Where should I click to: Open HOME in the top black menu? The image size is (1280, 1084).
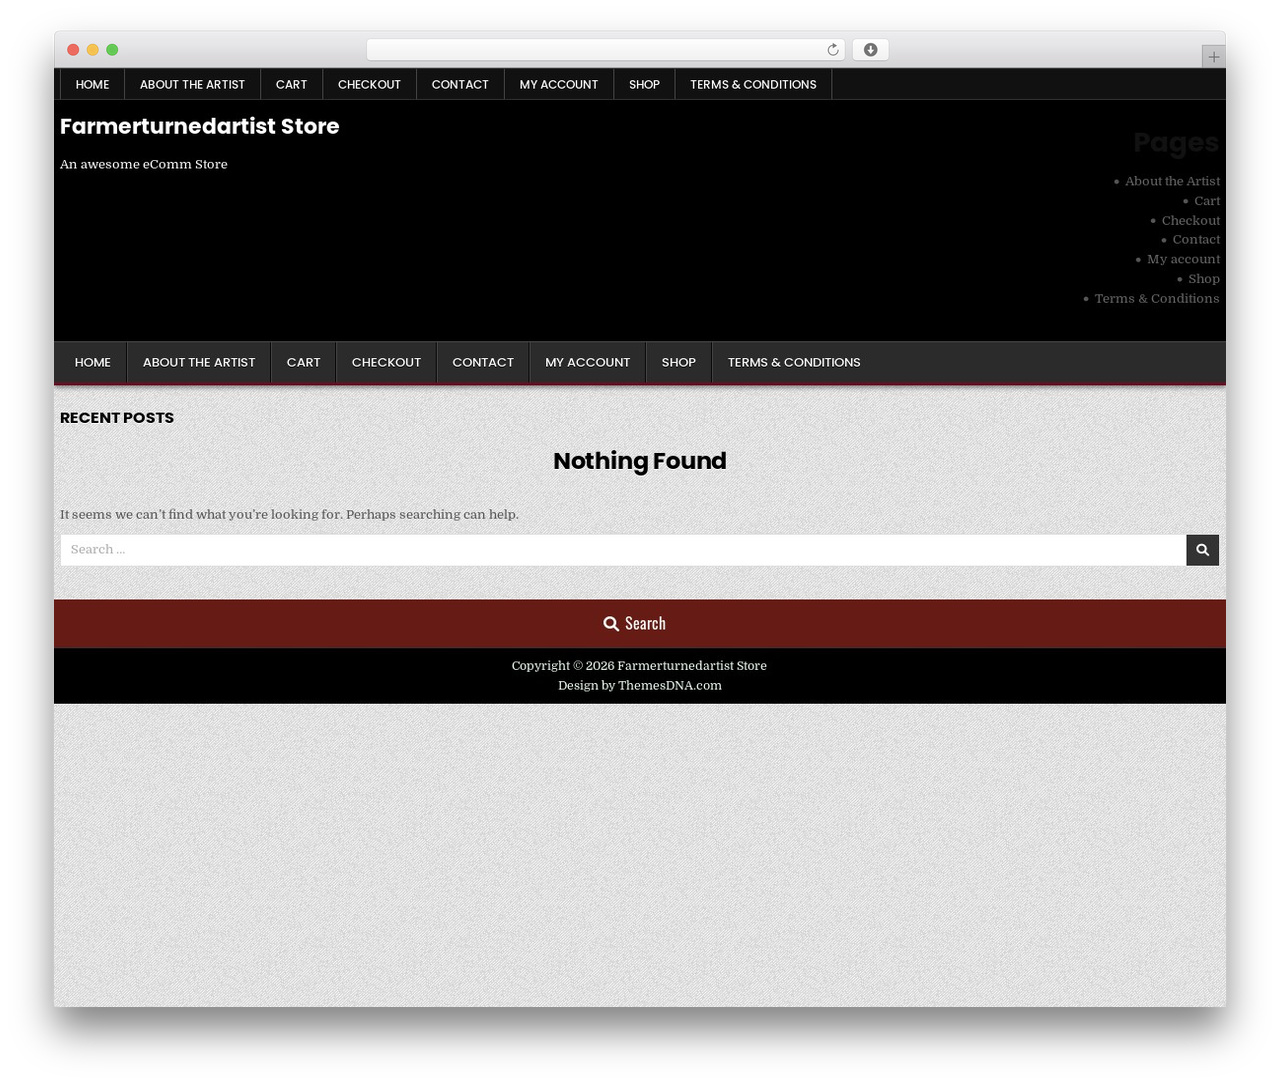pos(93,84)
